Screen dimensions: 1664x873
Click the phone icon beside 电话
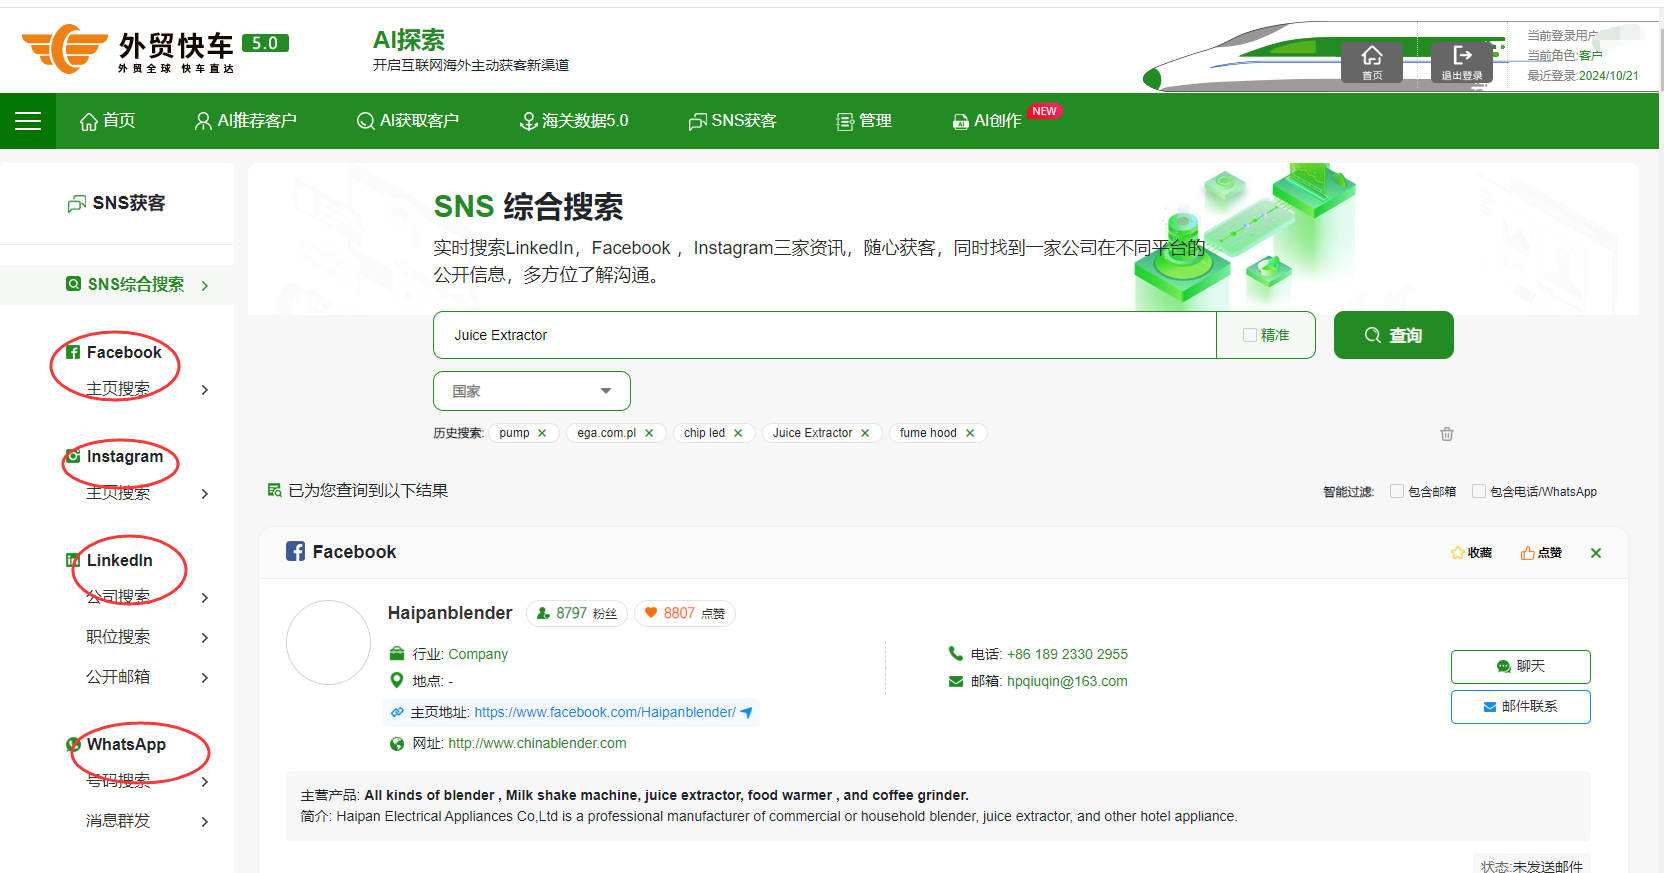click(956, 653)
